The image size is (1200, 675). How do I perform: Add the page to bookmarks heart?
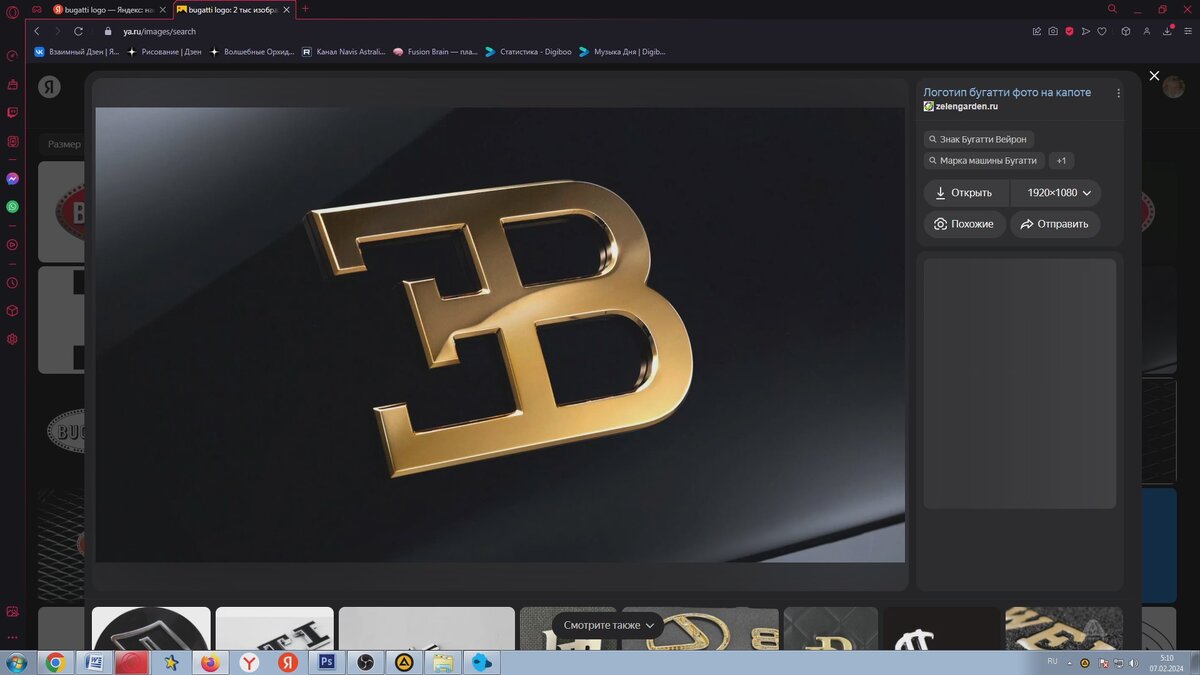[1102, 31]
